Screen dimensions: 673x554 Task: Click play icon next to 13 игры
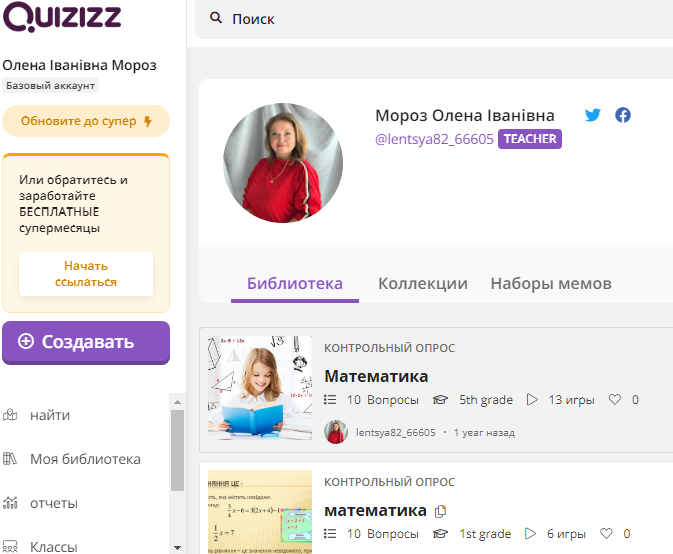[532, 400]
